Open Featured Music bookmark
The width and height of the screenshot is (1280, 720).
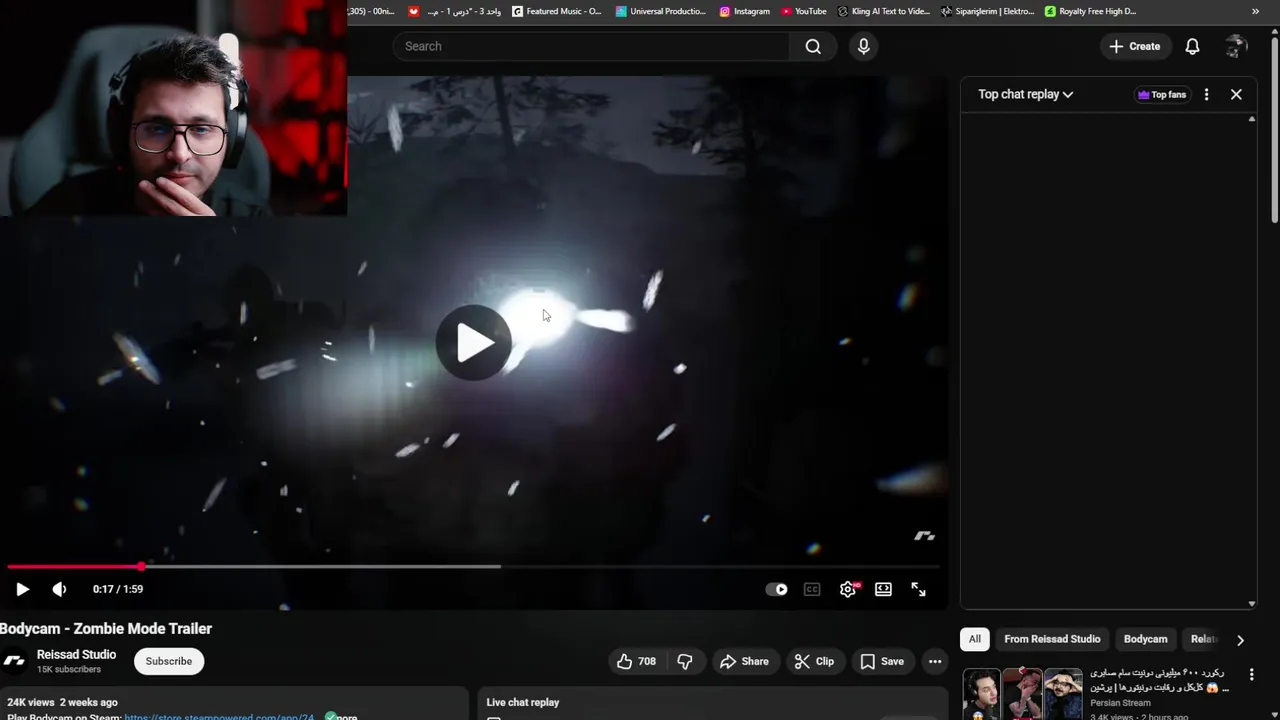coord(557,11)
